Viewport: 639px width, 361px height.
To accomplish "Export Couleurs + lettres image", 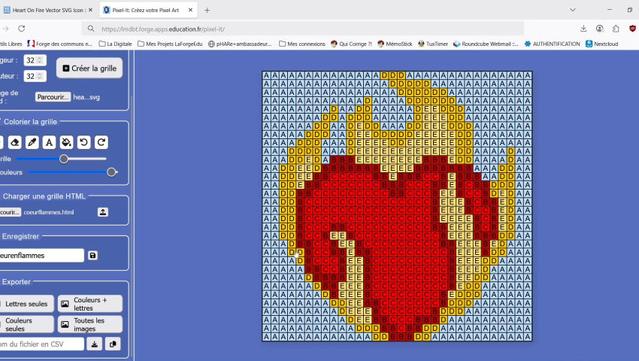I will pyautogui.click(x=90, y=304).
